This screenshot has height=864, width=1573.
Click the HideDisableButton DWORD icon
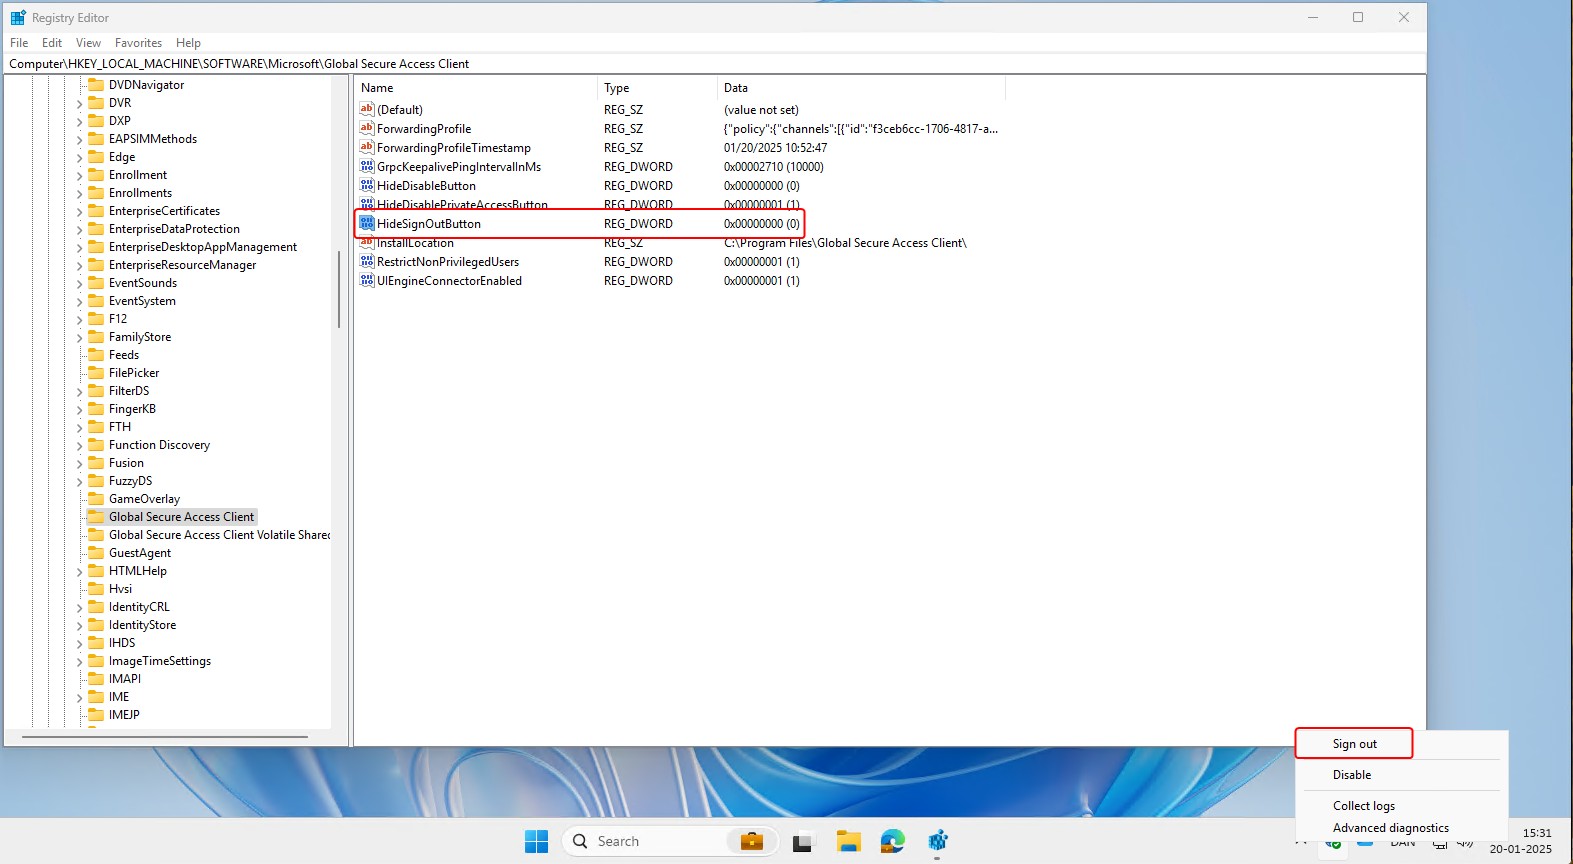tap(366, 185)
